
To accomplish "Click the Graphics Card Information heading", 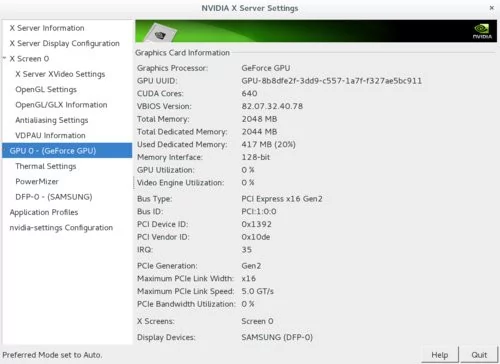I will (x=182, y=53).
